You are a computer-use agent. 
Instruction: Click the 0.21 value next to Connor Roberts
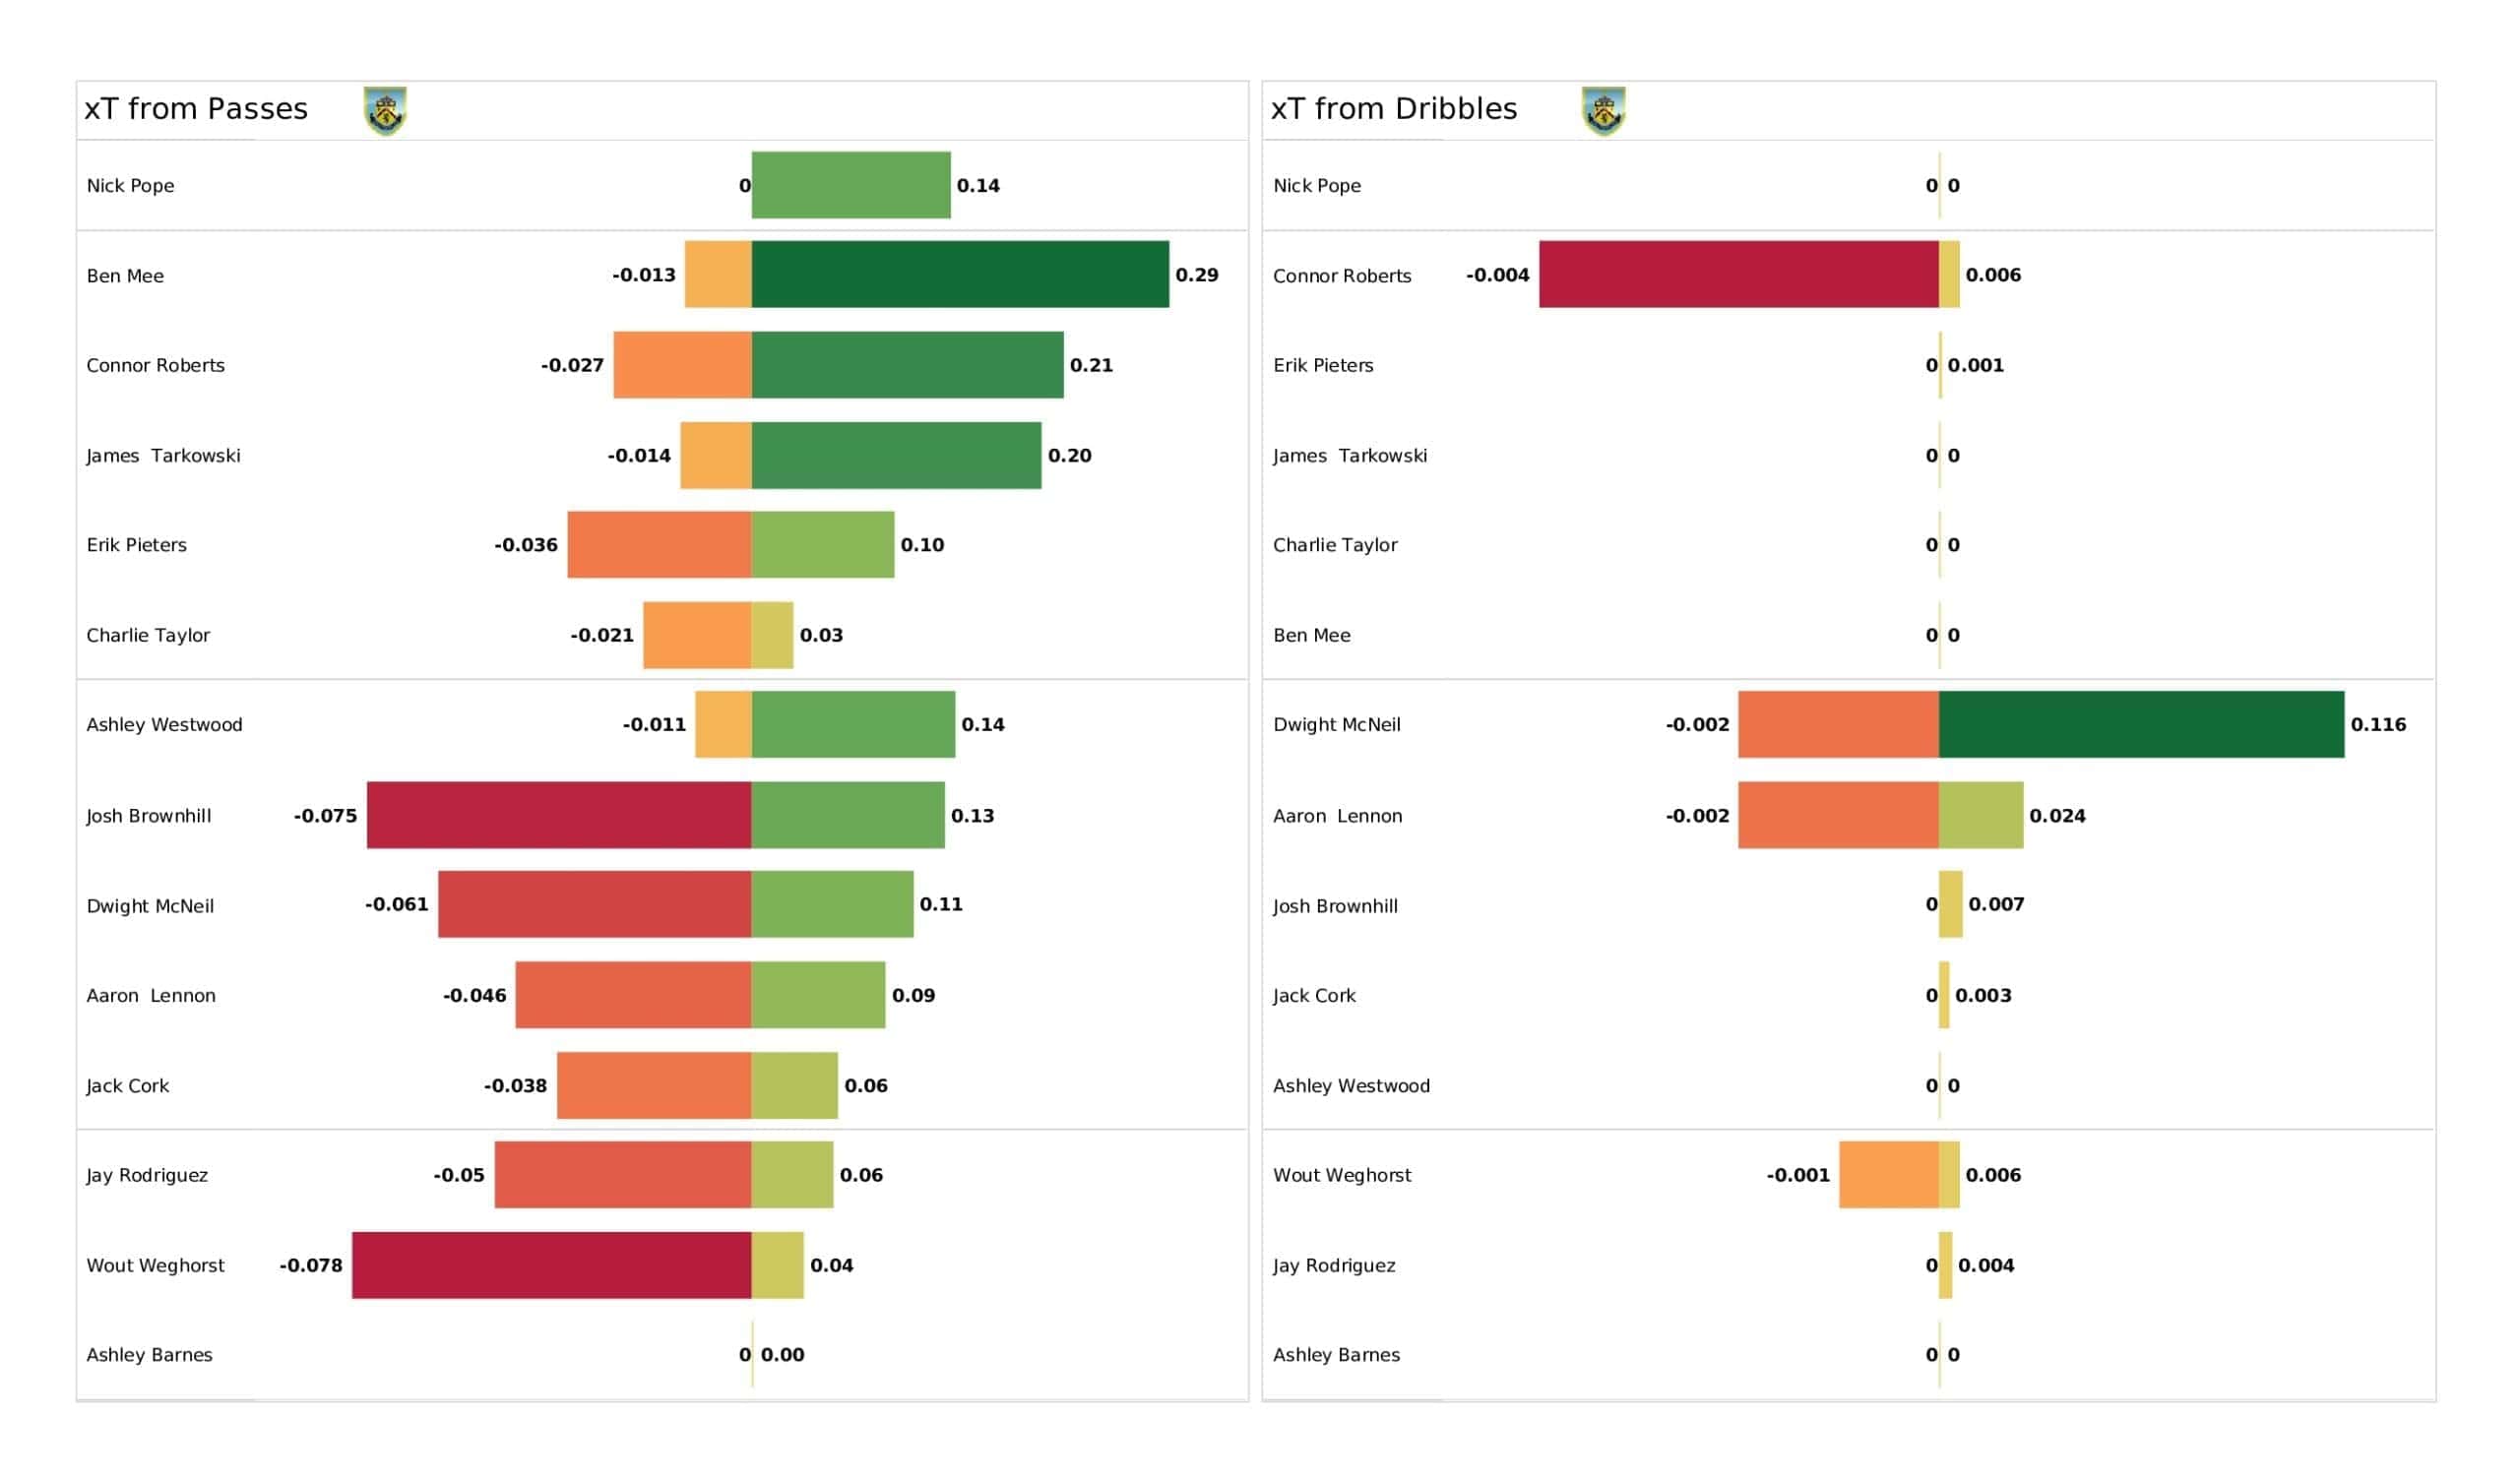[x=1091, y=365]
